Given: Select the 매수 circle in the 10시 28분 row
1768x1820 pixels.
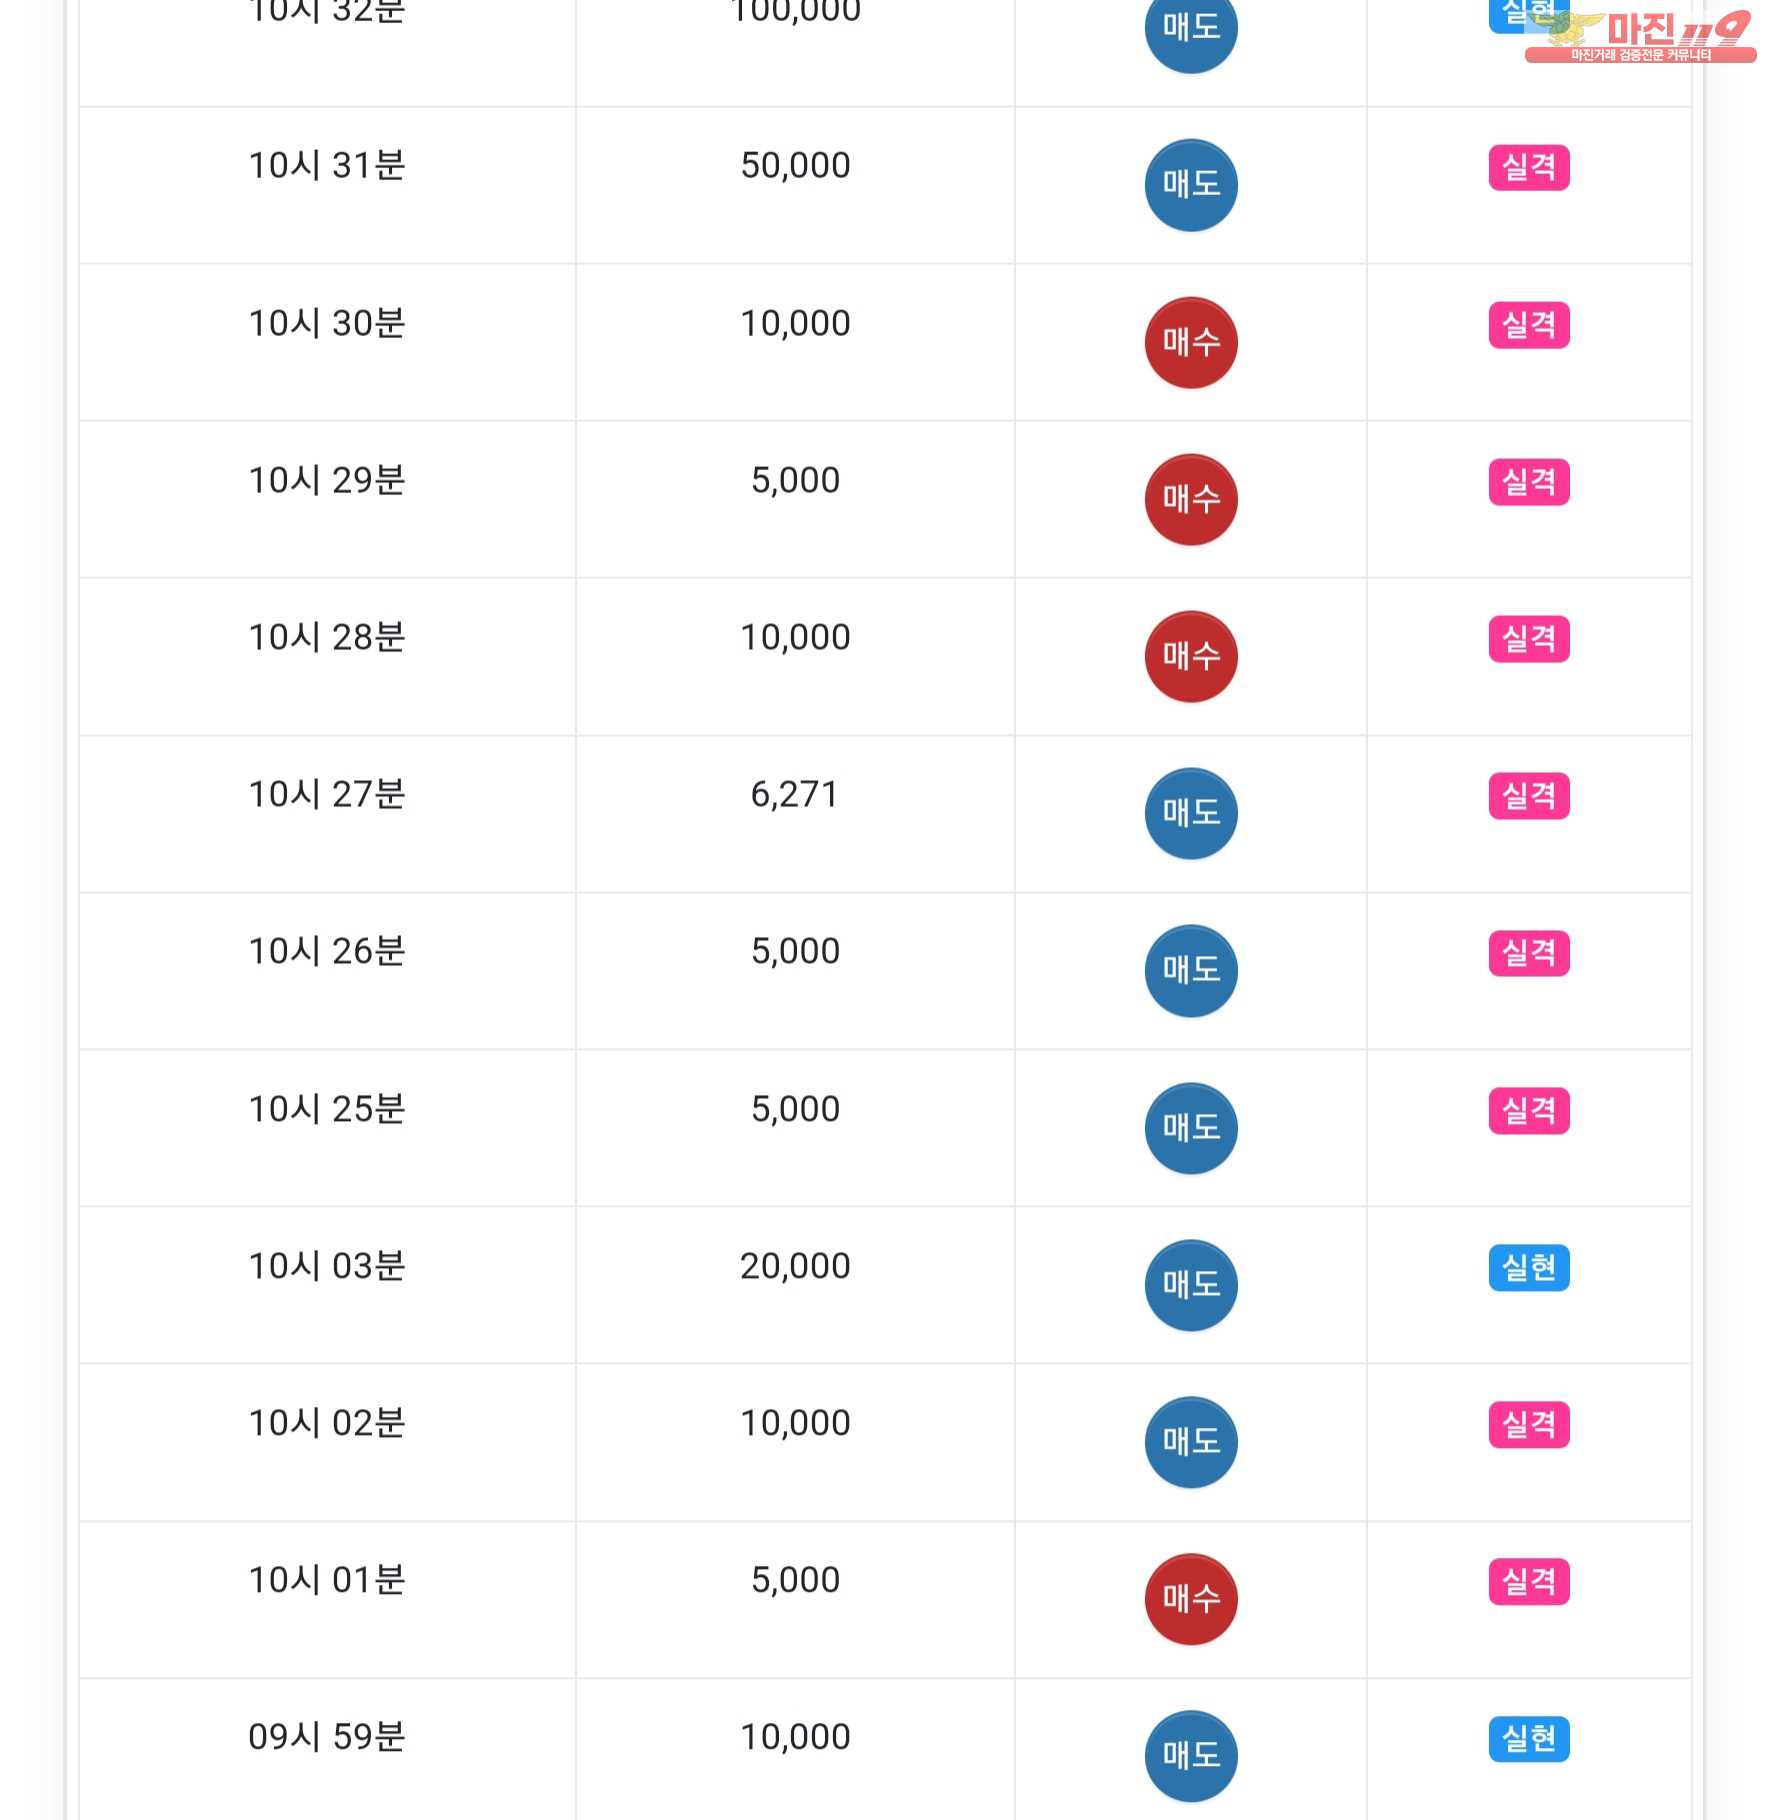Looking at the screenshot, I should point(1190,656).
